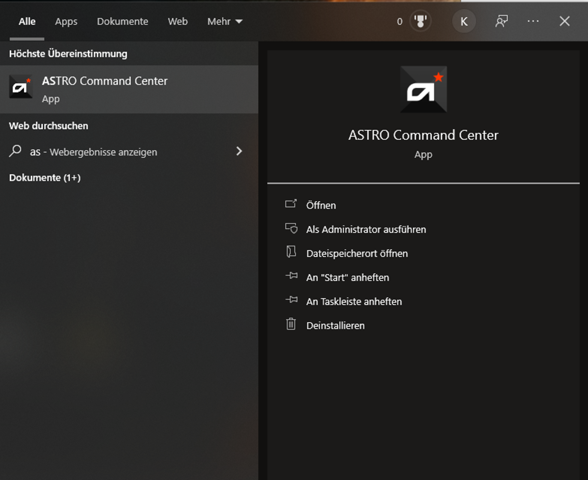Select ASTRO Command Center top result
The image size is (588, 480).
[129, 89]
